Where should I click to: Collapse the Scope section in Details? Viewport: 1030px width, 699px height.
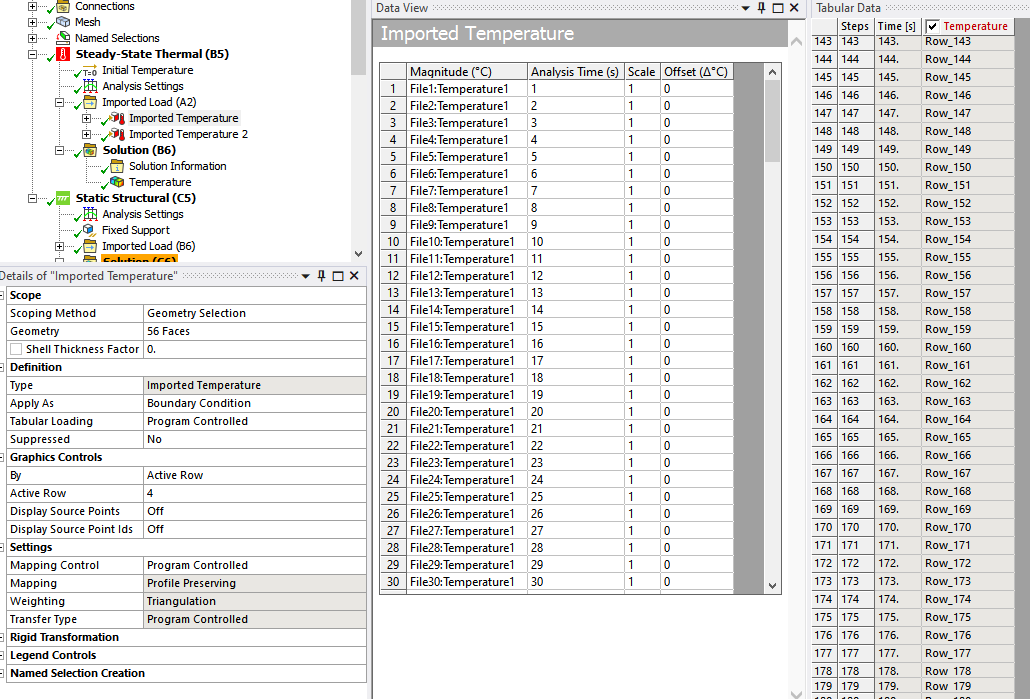2,296
